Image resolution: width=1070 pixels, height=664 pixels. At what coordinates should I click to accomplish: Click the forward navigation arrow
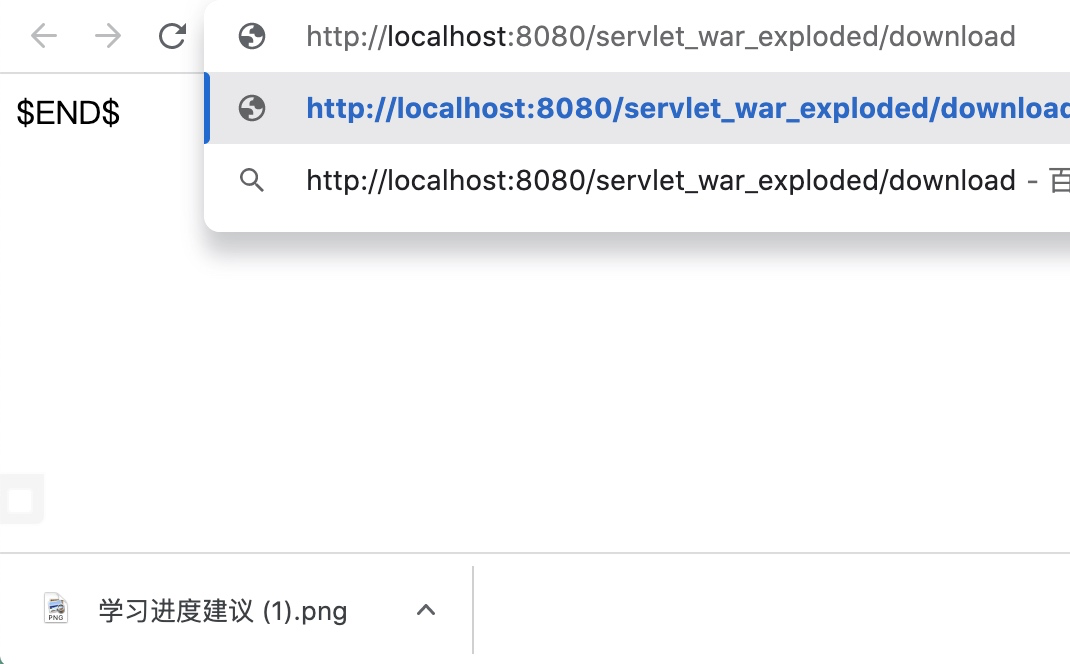pyautogui.click(x=107, y=37)
